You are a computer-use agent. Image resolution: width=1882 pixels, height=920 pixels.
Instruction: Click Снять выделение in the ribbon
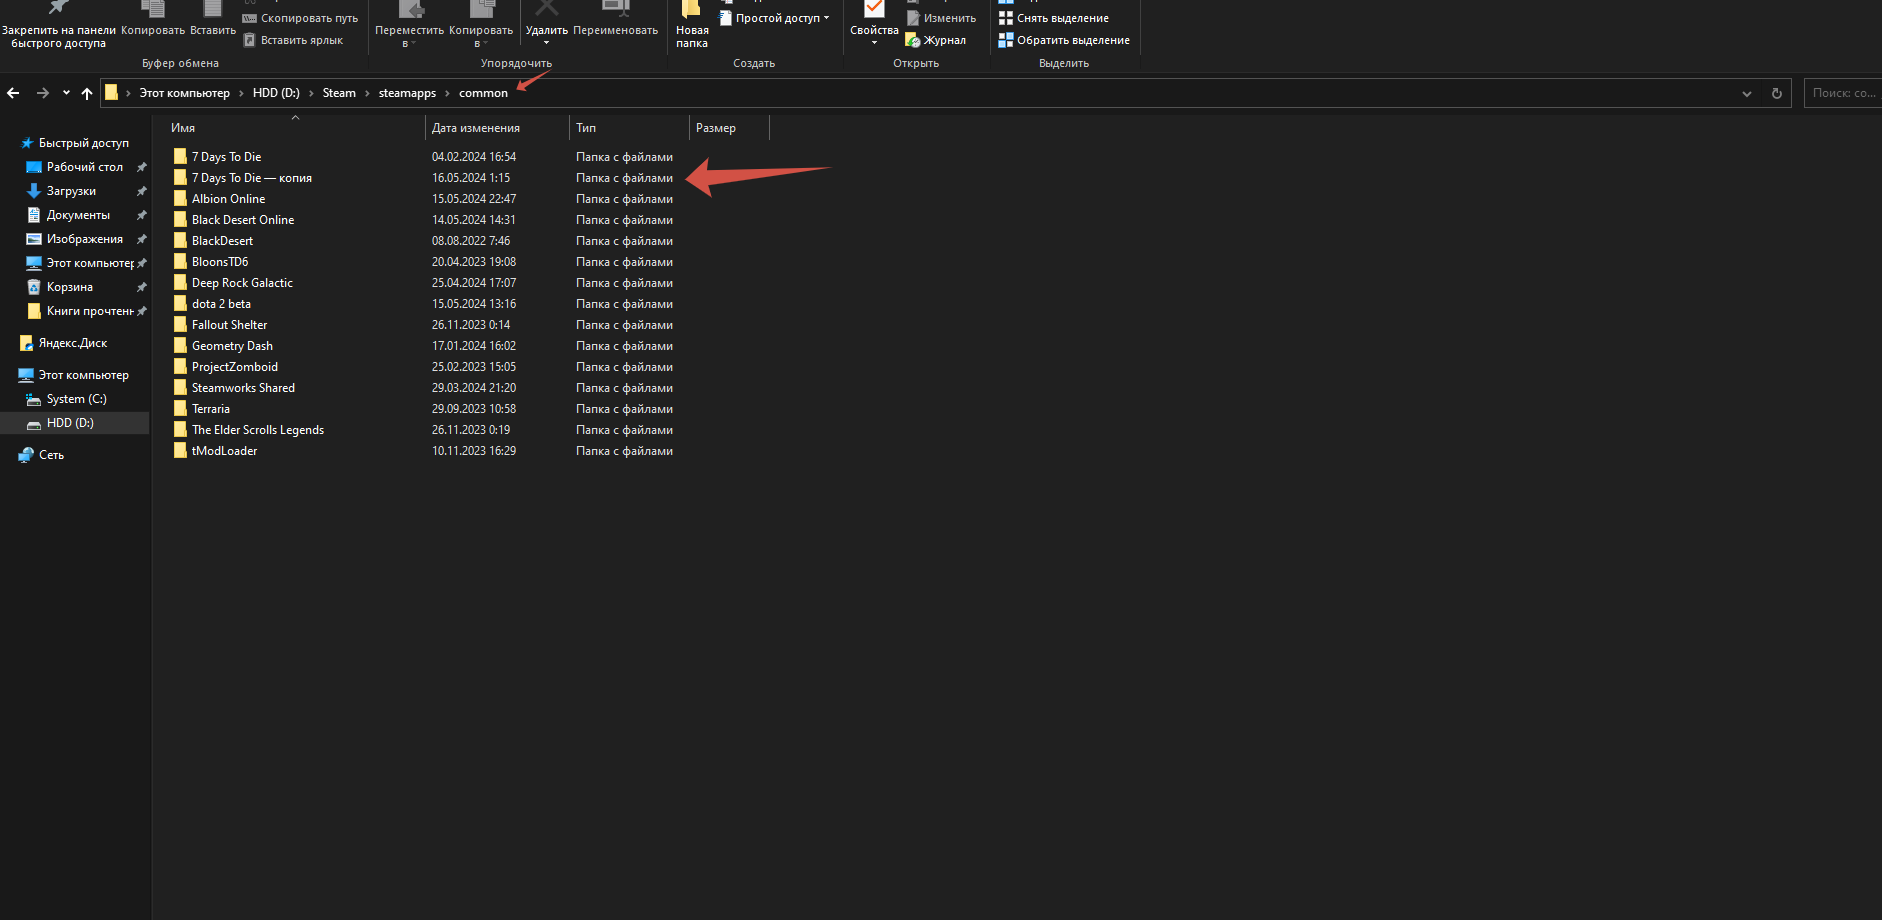click(1054, 18)
